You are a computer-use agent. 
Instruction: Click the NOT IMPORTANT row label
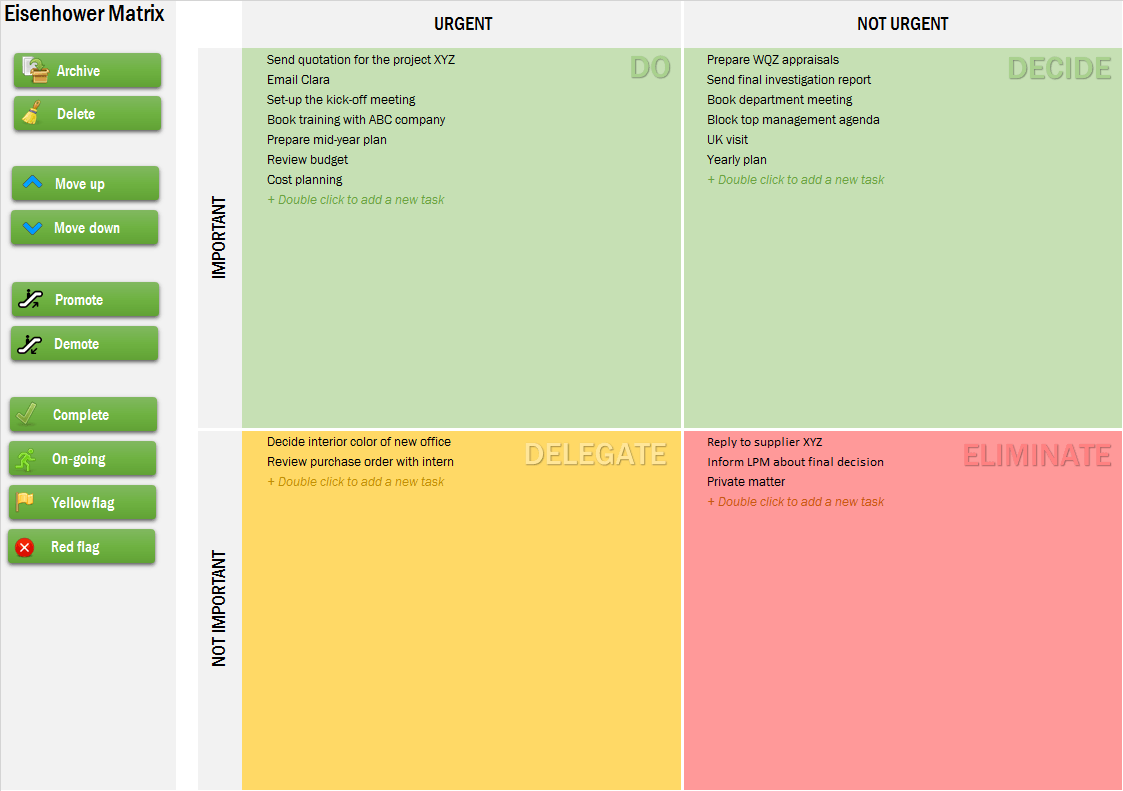click(219, 607)
